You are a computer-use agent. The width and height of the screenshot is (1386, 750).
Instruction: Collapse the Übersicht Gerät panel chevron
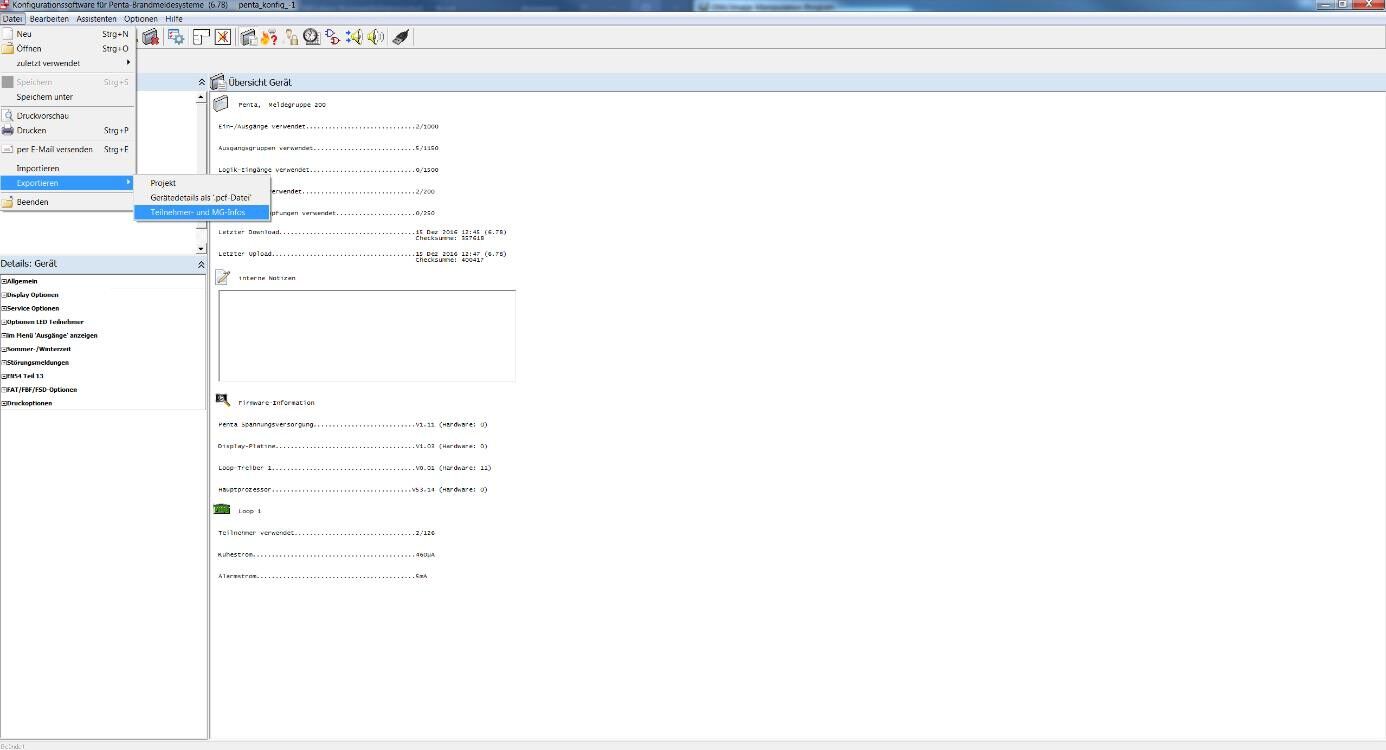click(x=201, y=82)
